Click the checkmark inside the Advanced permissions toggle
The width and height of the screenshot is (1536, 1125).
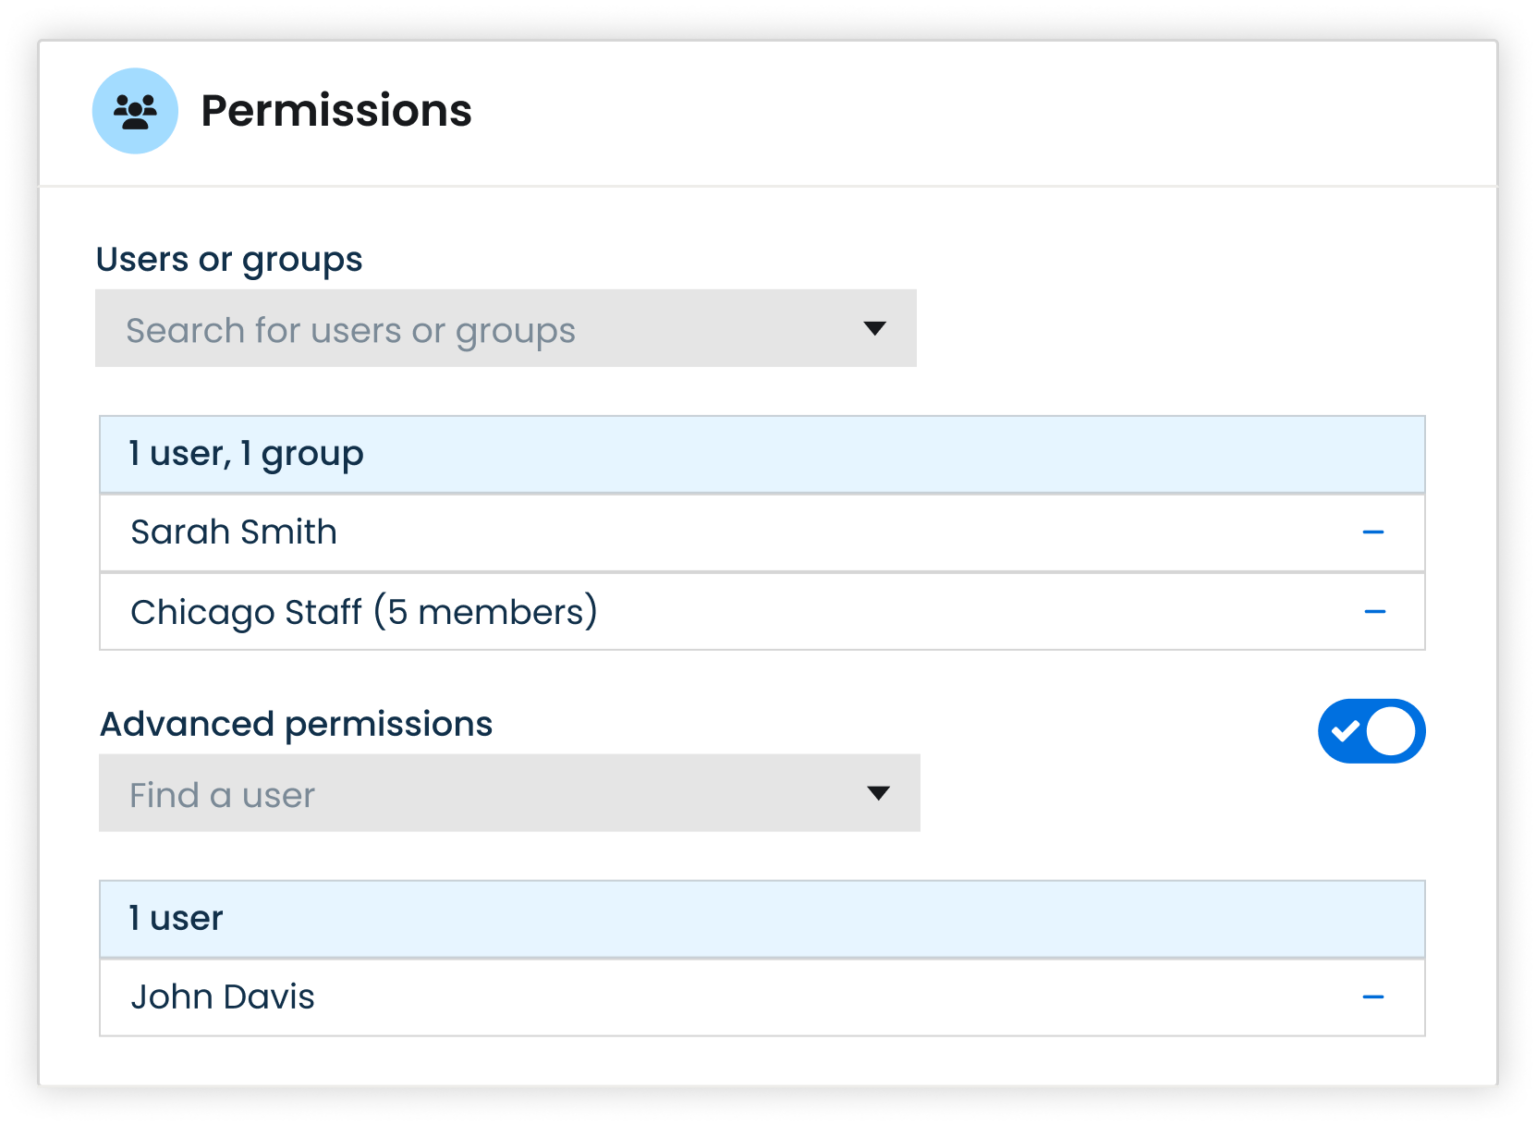coord(1346,731)
